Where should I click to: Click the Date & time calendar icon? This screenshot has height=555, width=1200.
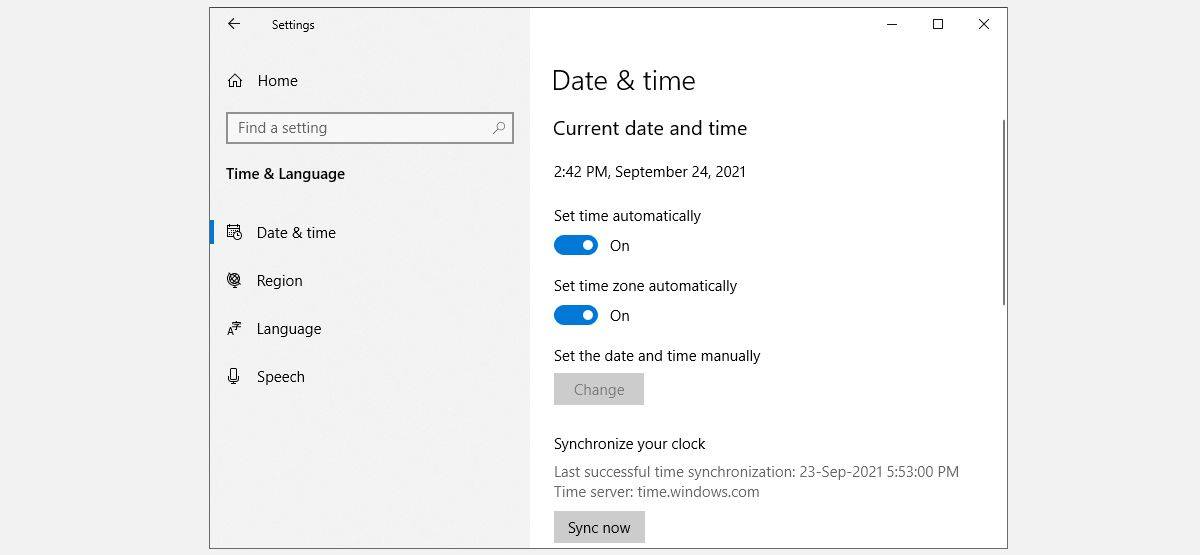tap(234, 232)
